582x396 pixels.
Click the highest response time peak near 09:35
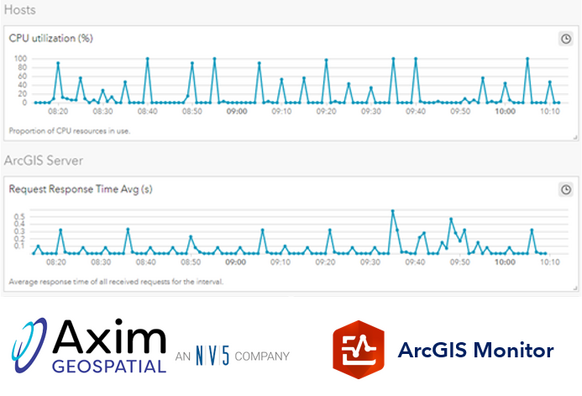[x=393, y=211]
